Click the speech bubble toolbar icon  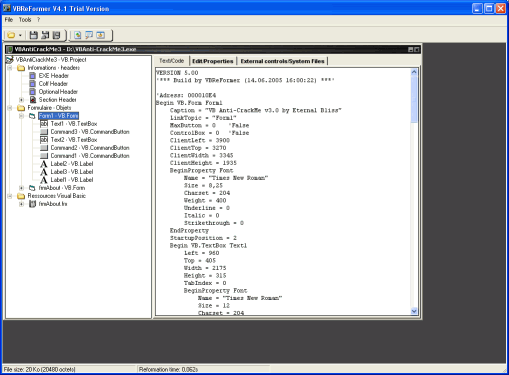coord(89,35)
